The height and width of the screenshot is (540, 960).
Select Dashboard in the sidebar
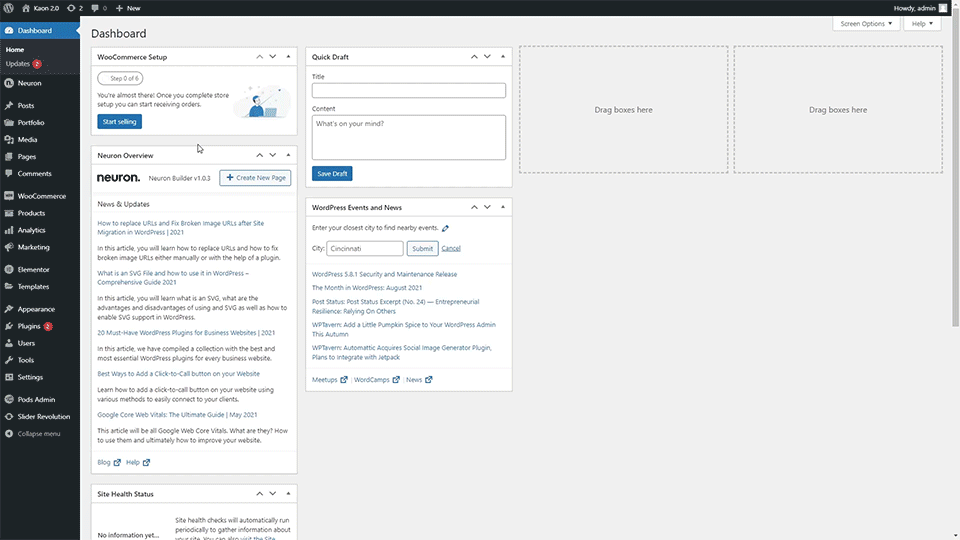coord(40,31)
